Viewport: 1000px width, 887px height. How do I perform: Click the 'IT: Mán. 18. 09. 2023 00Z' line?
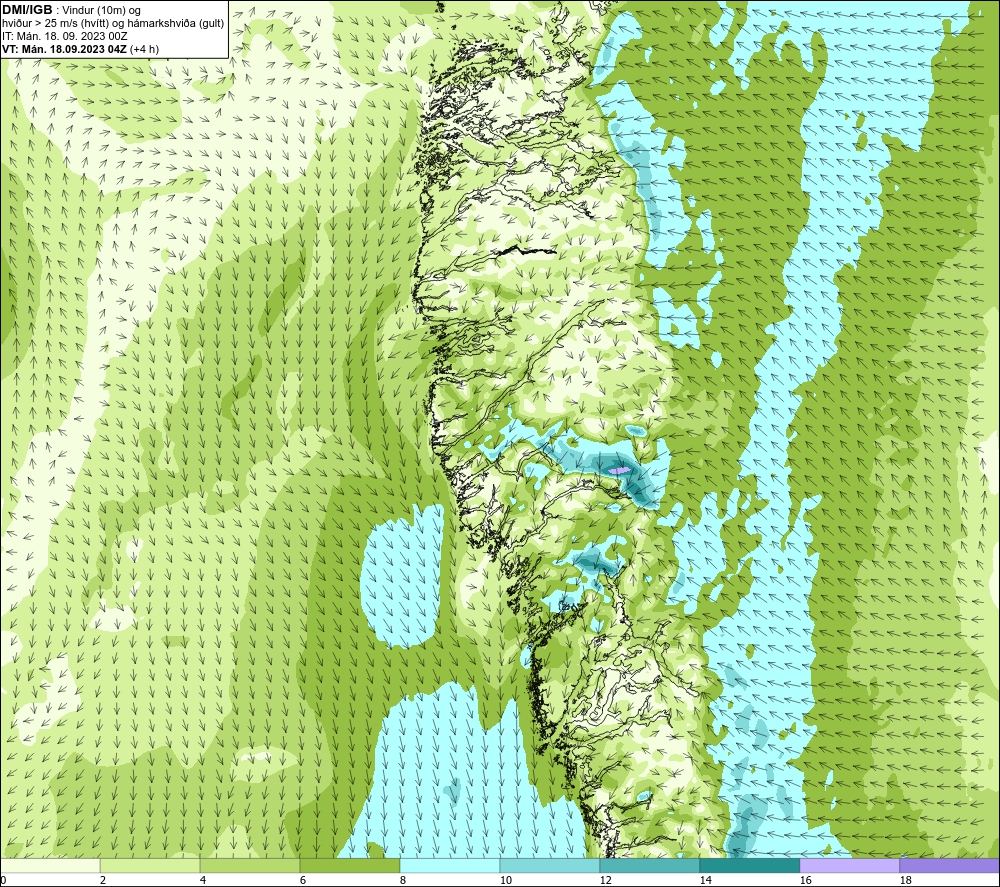click(64, 36)
